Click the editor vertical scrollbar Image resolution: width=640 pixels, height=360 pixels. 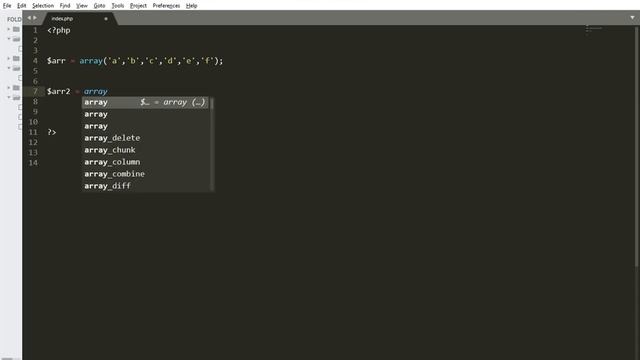[x=637, y=147]
